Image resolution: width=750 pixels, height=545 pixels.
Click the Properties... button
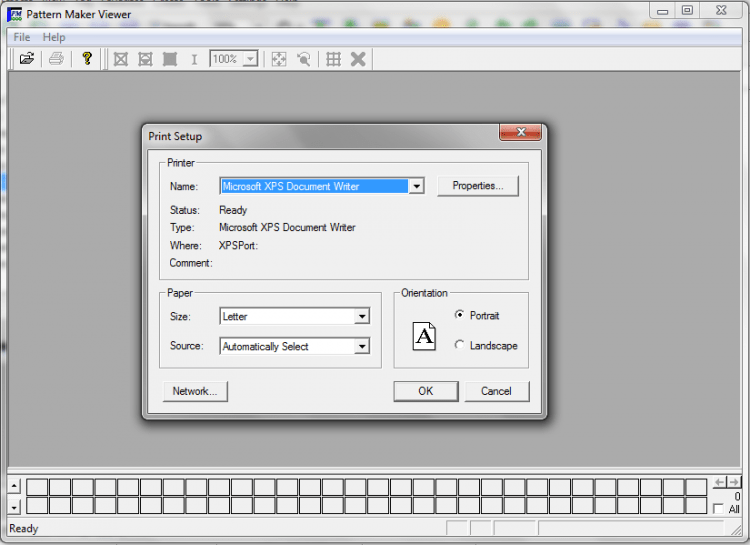coord(478,186)
